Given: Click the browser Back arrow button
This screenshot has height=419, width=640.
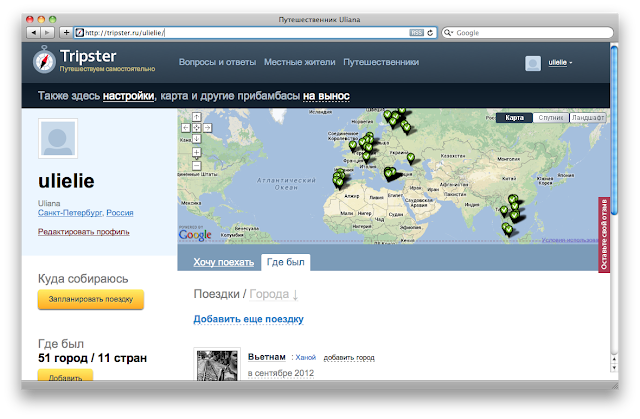Looking at the screenshot, I should 33,32.
